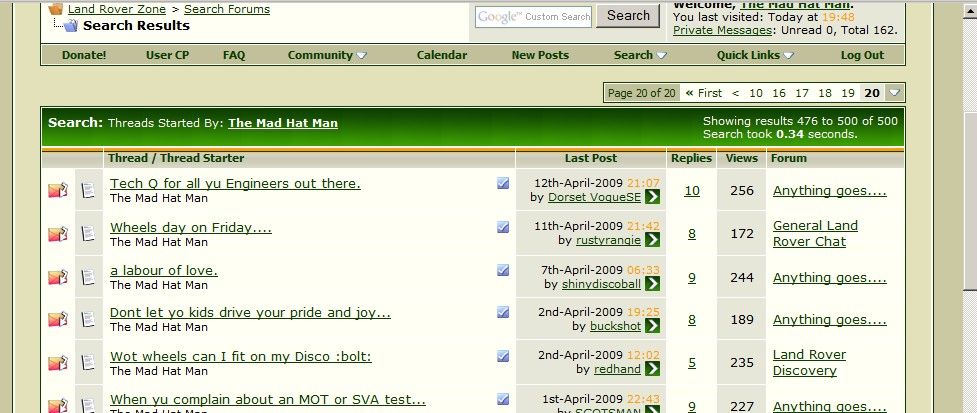
Task: Open FAQ in navigation bar
Action: (x=234, y=55)
